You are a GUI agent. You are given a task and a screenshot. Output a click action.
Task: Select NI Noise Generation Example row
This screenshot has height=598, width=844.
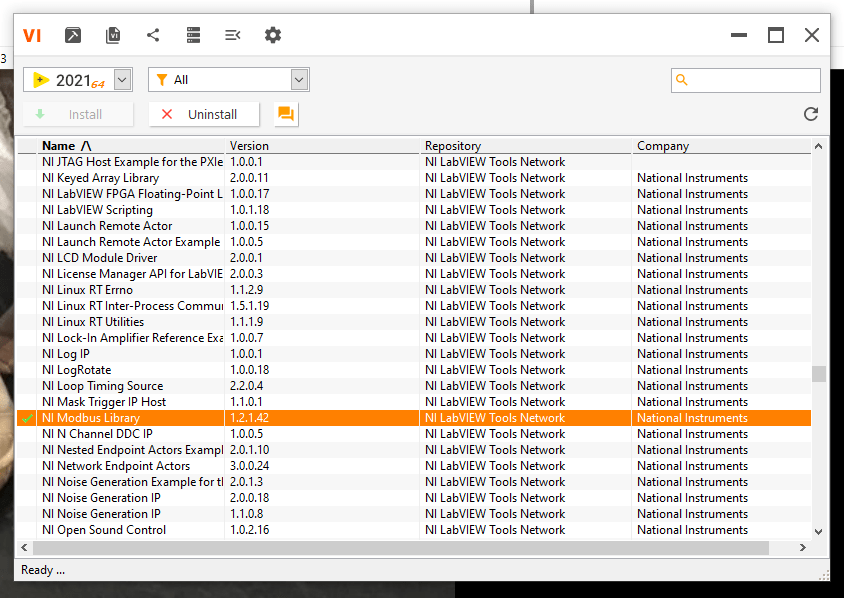point(414,482)
